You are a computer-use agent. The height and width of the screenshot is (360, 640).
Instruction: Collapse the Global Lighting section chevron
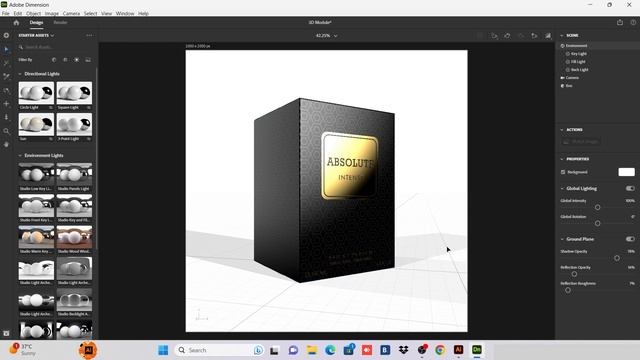(562, 189)
